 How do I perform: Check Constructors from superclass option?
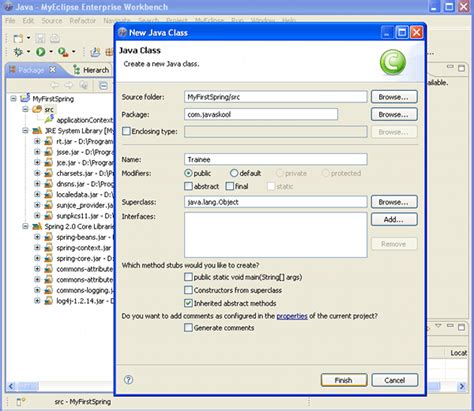pyautogui.click(x=188, y=290)
